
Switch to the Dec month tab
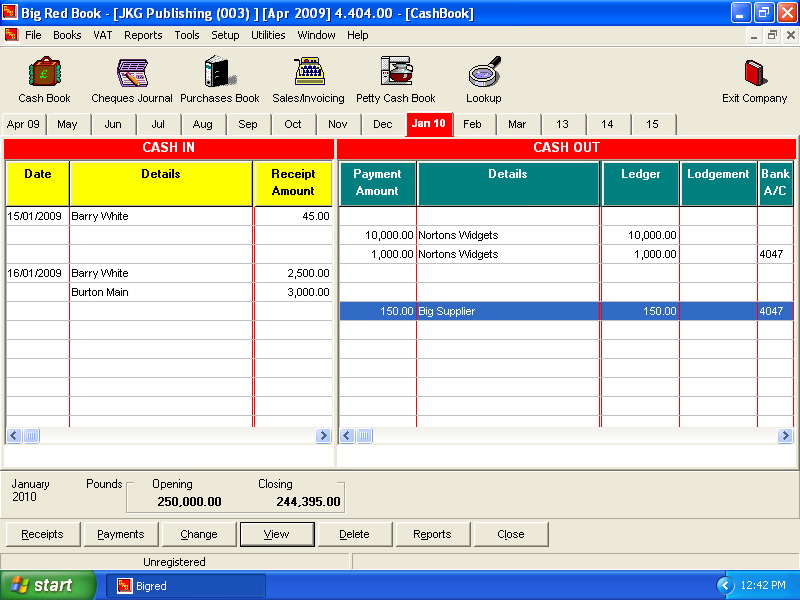pyautogui.click(x=383, y=124)
